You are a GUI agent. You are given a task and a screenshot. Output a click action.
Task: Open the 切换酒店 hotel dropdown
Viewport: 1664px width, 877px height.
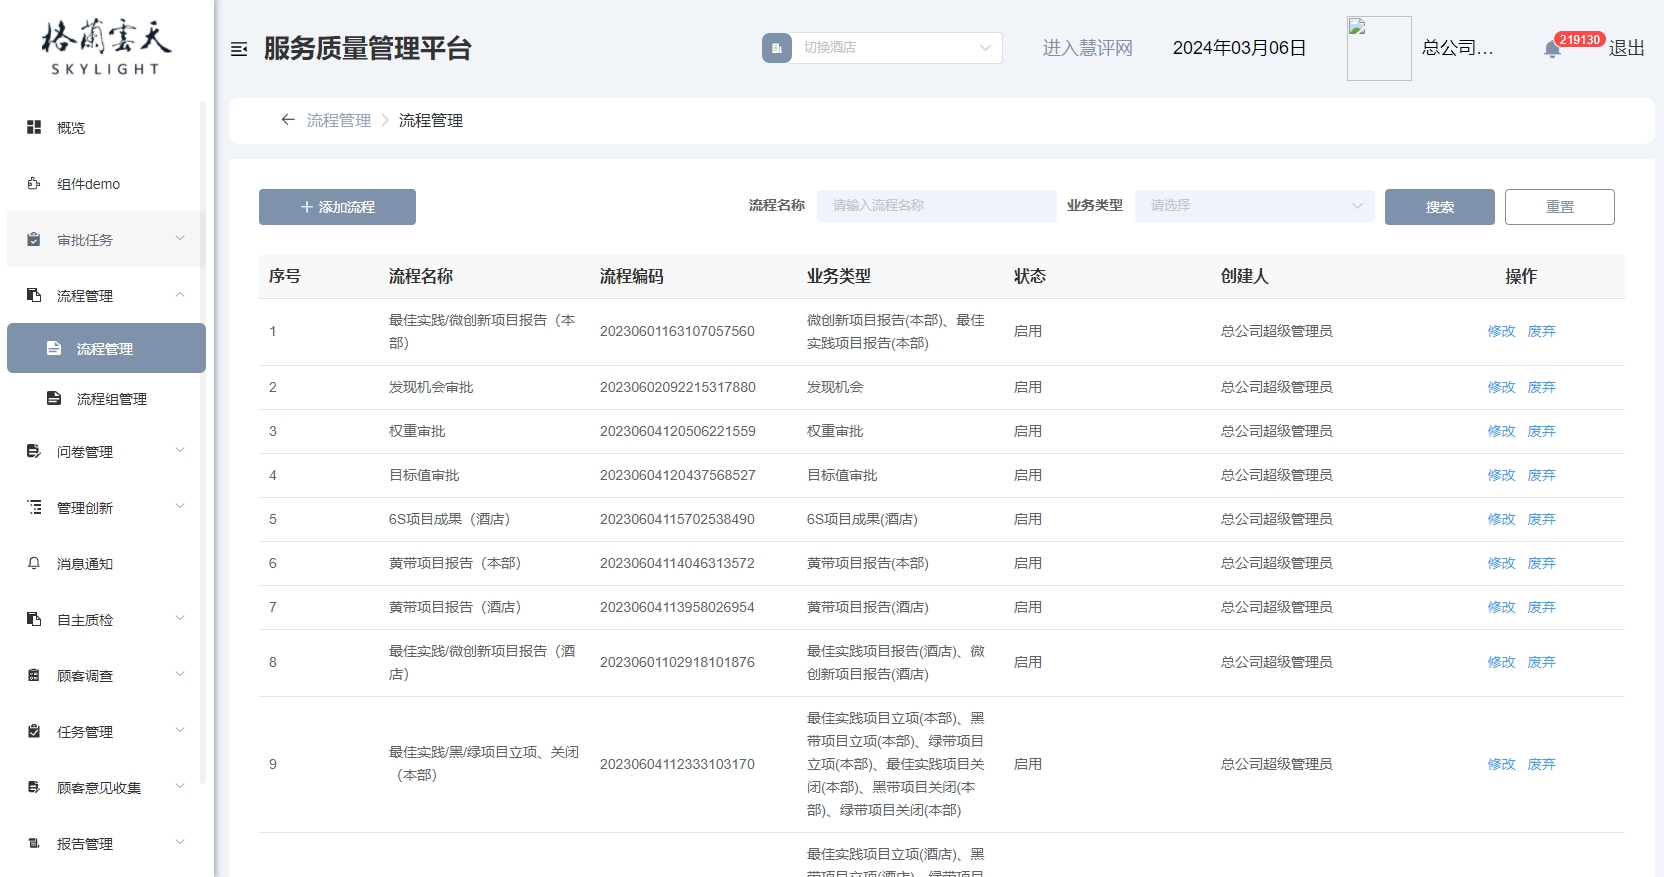(x=897, y=48)
